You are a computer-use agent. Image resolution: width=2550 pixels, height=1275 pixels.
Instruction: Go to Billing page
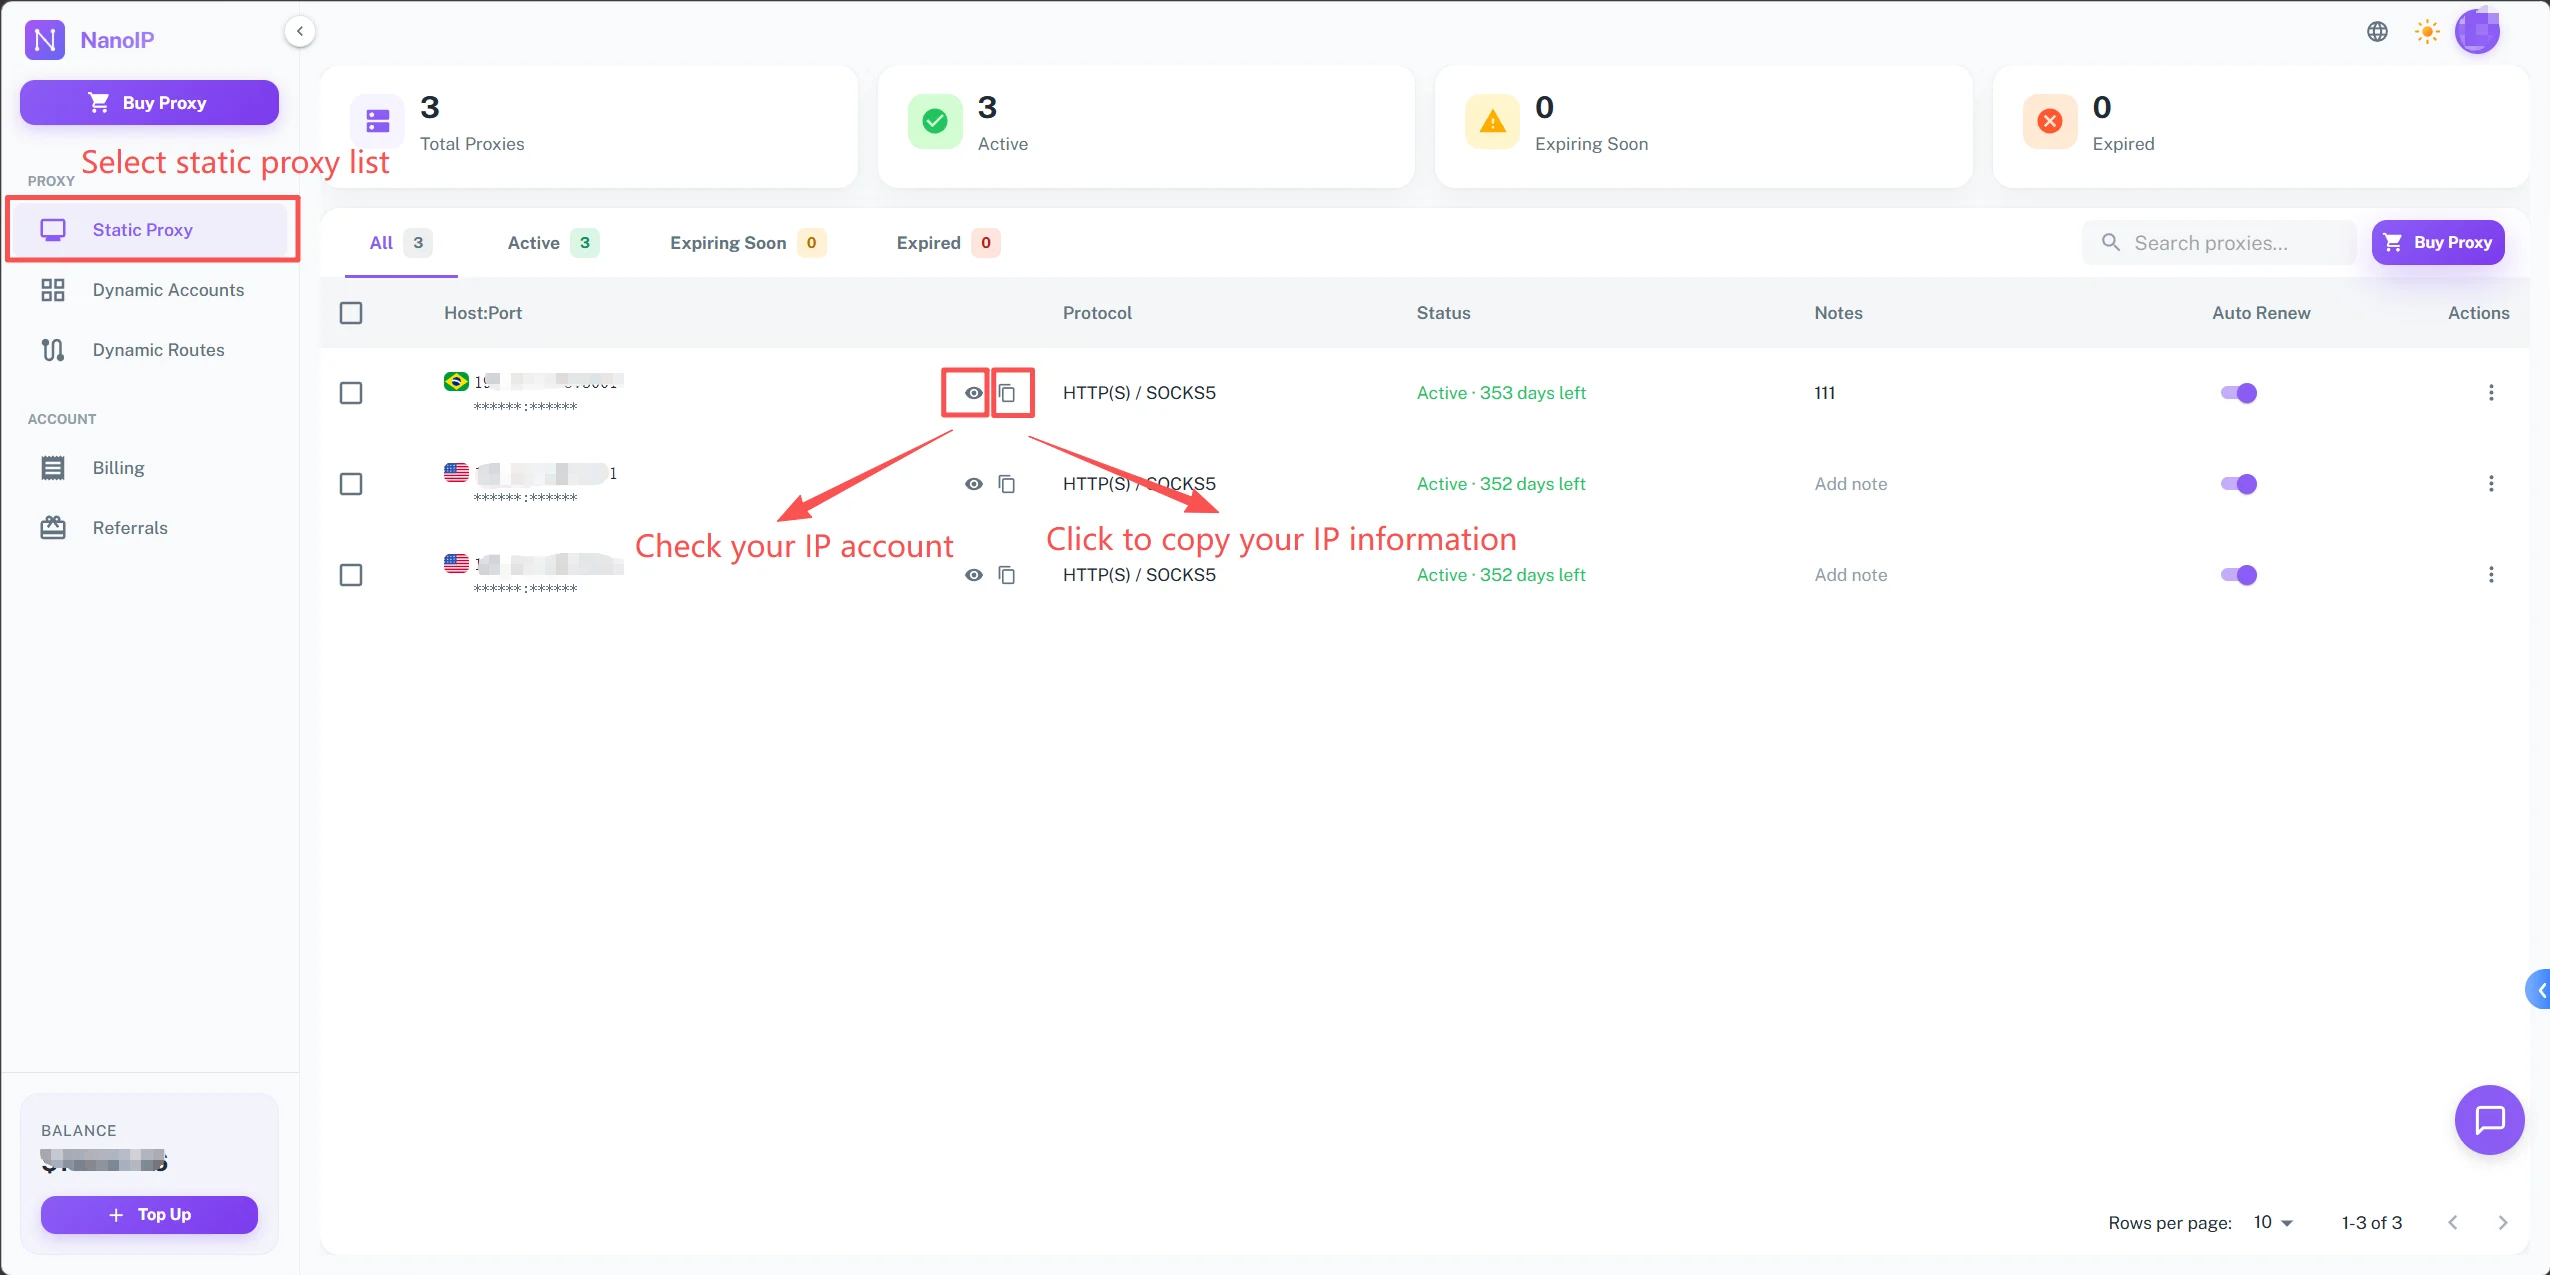[x=149, y=468]
